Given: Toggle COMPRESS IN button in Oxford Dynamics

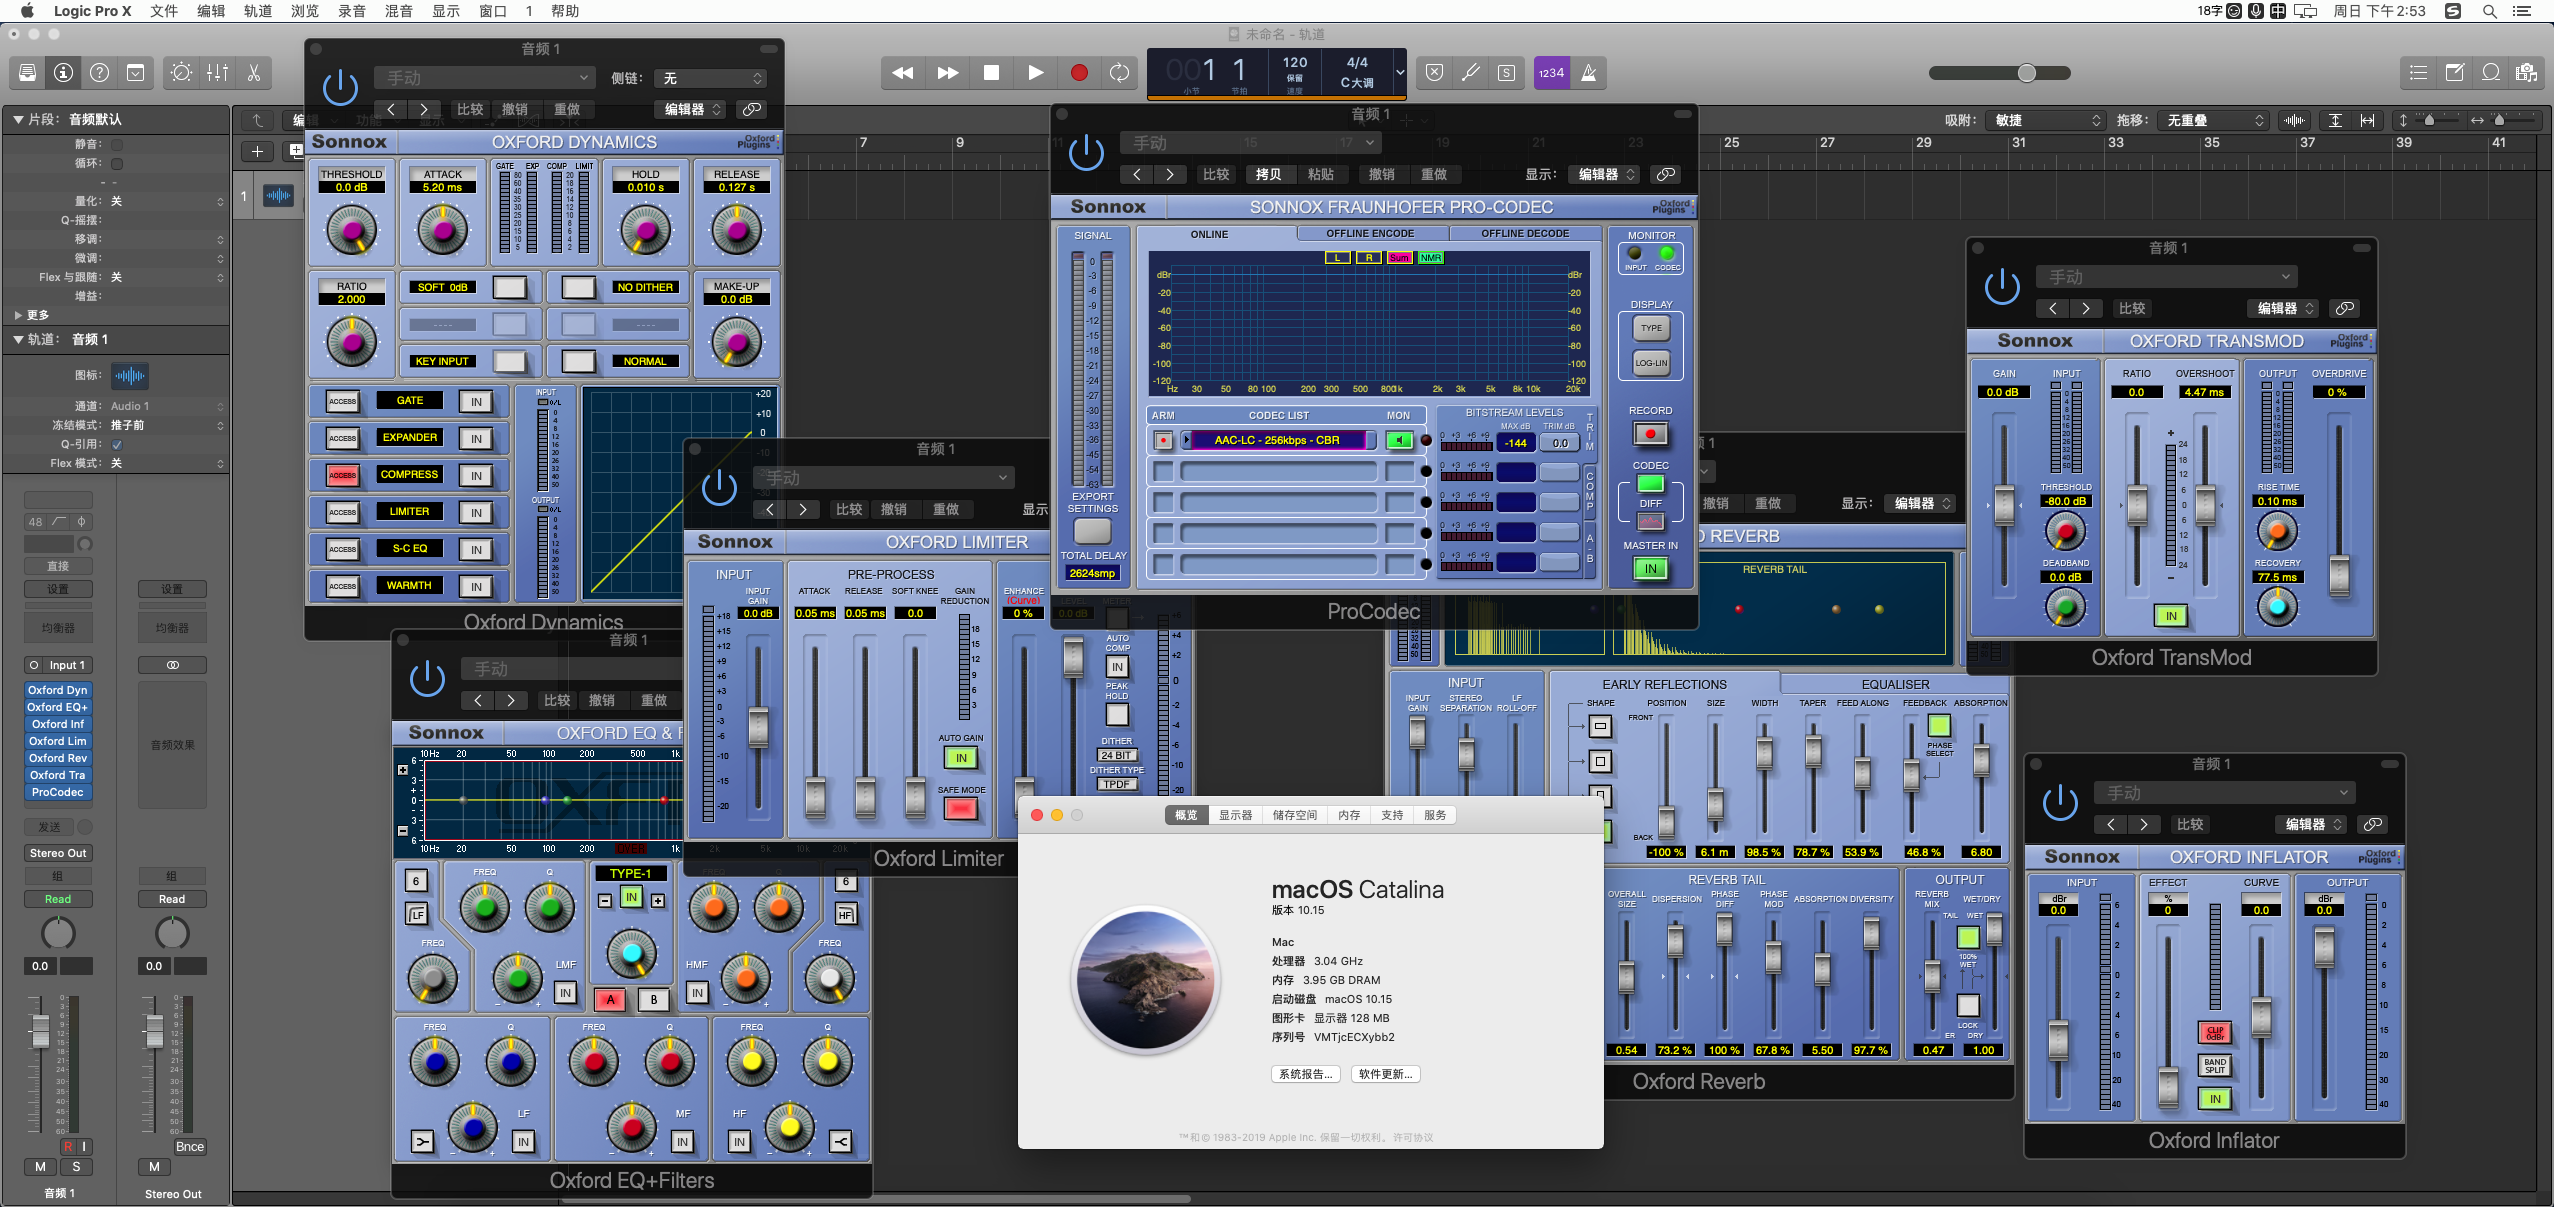Looking at the screenshot, I should pos(476,476).
